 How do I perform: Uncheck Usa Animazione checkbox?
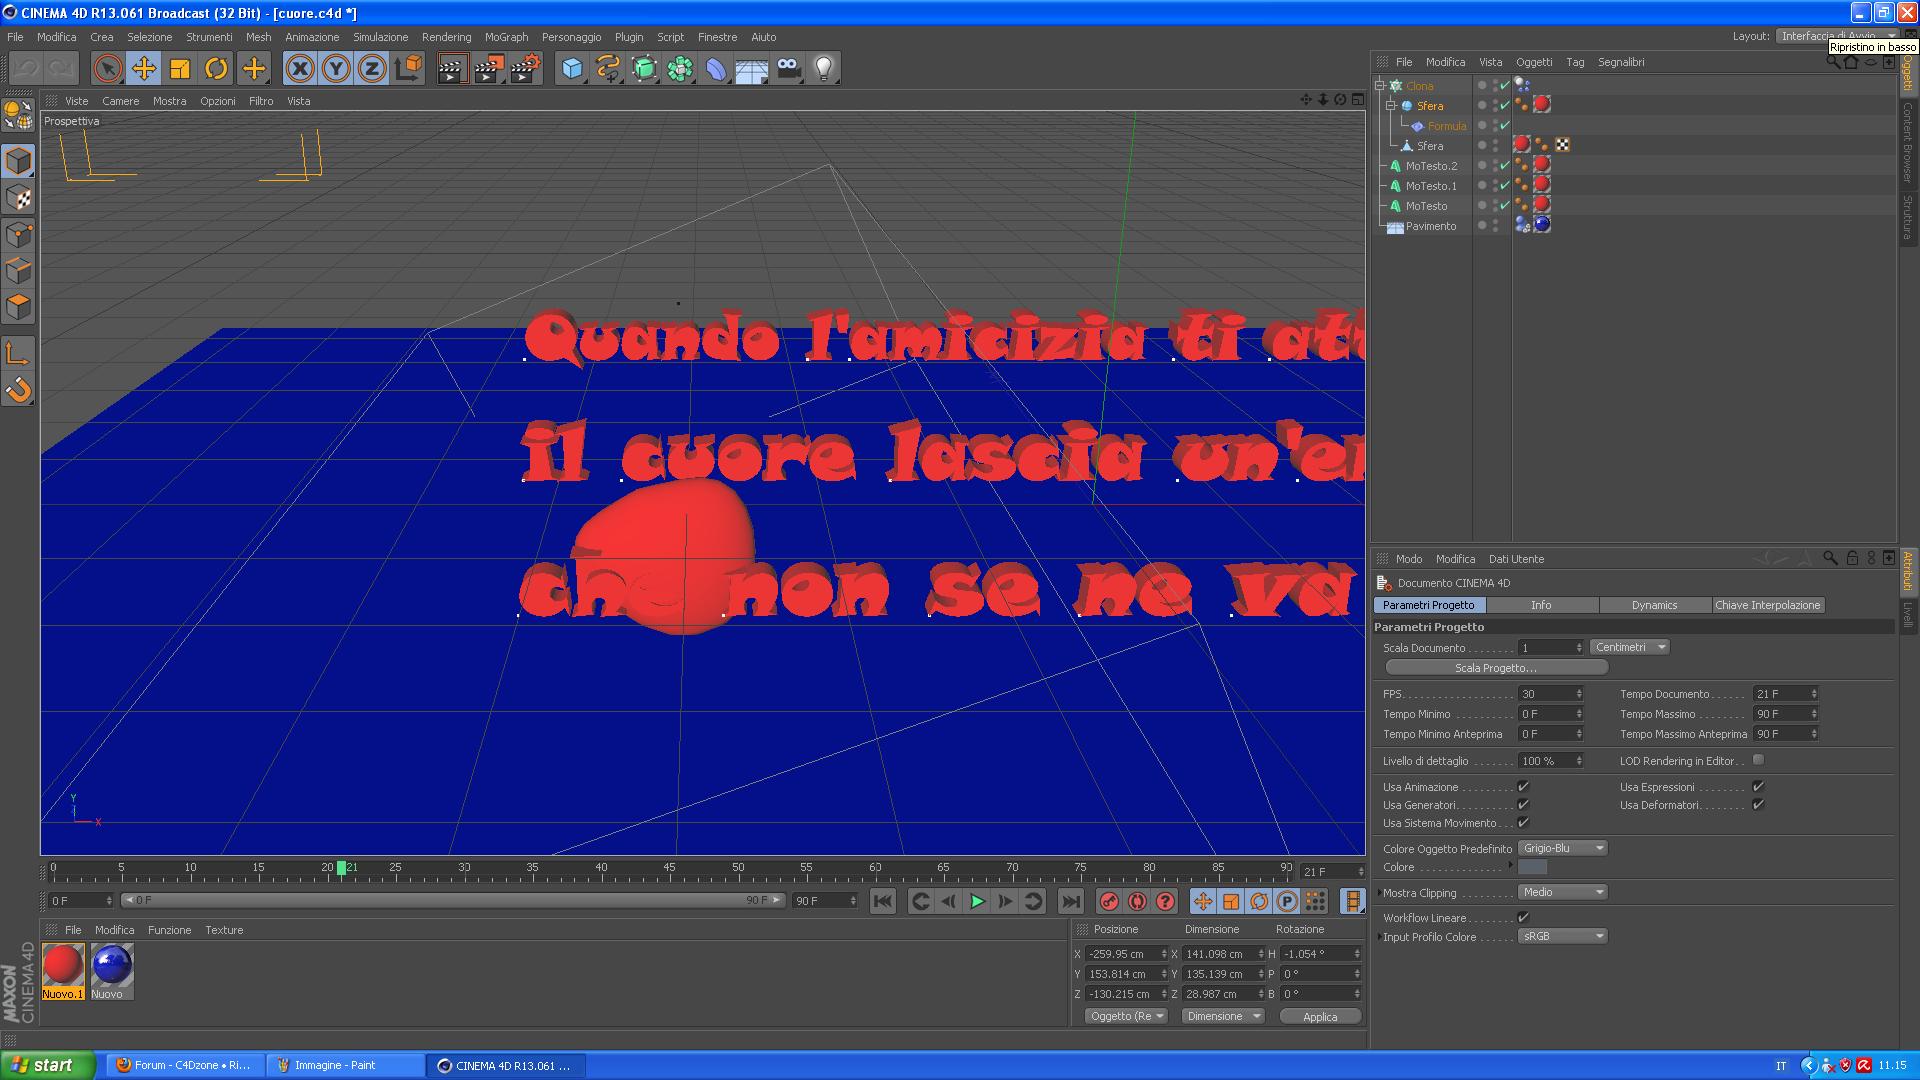(x=1523, y=787)
